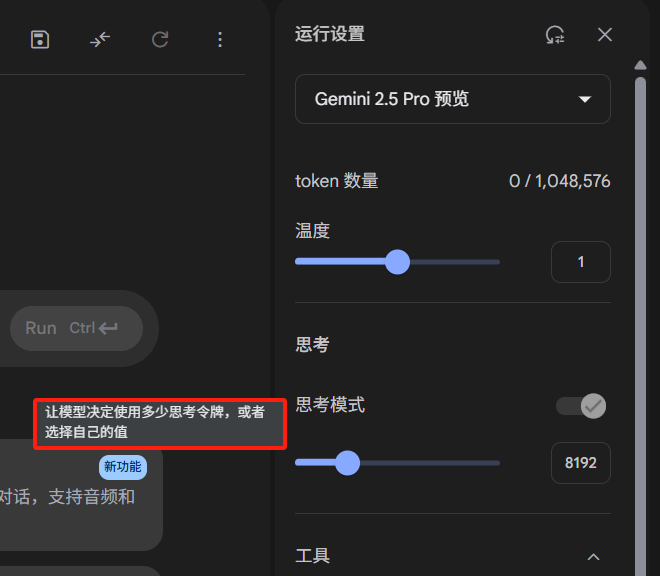Image resolution: width=660 pixels, height=576 pixels.
Task: Reset run settings to defaults icon
Action: (555, 35)
